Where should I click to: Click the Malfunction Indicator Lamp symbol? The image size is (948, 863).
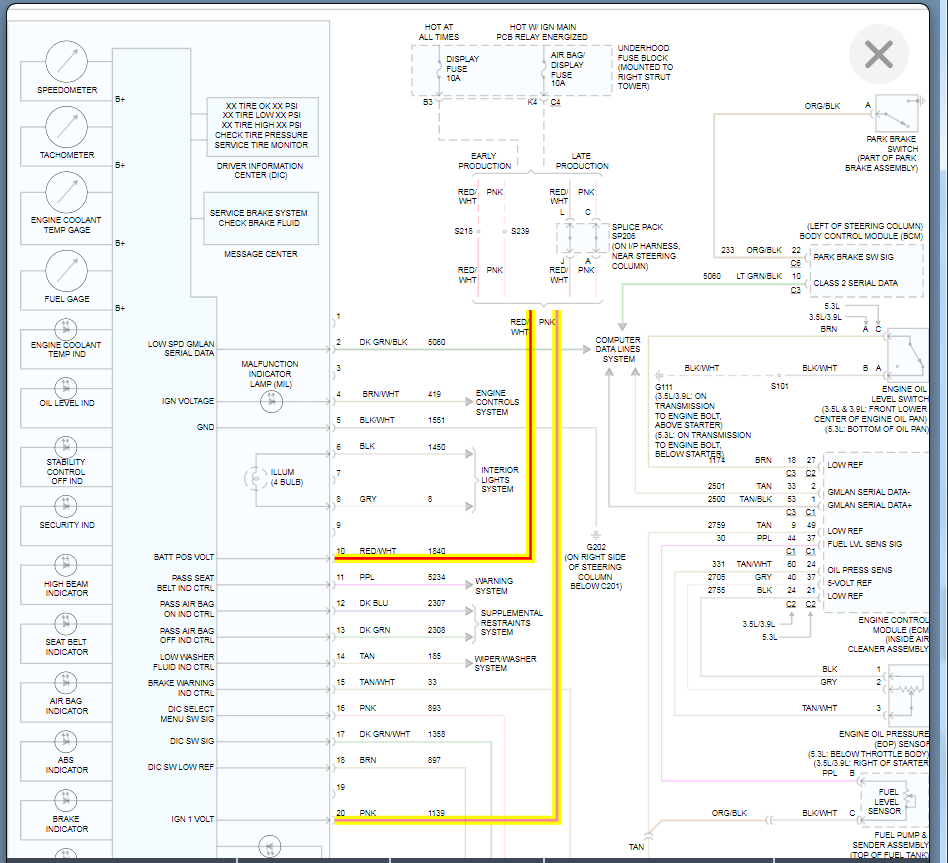point(271,401)
